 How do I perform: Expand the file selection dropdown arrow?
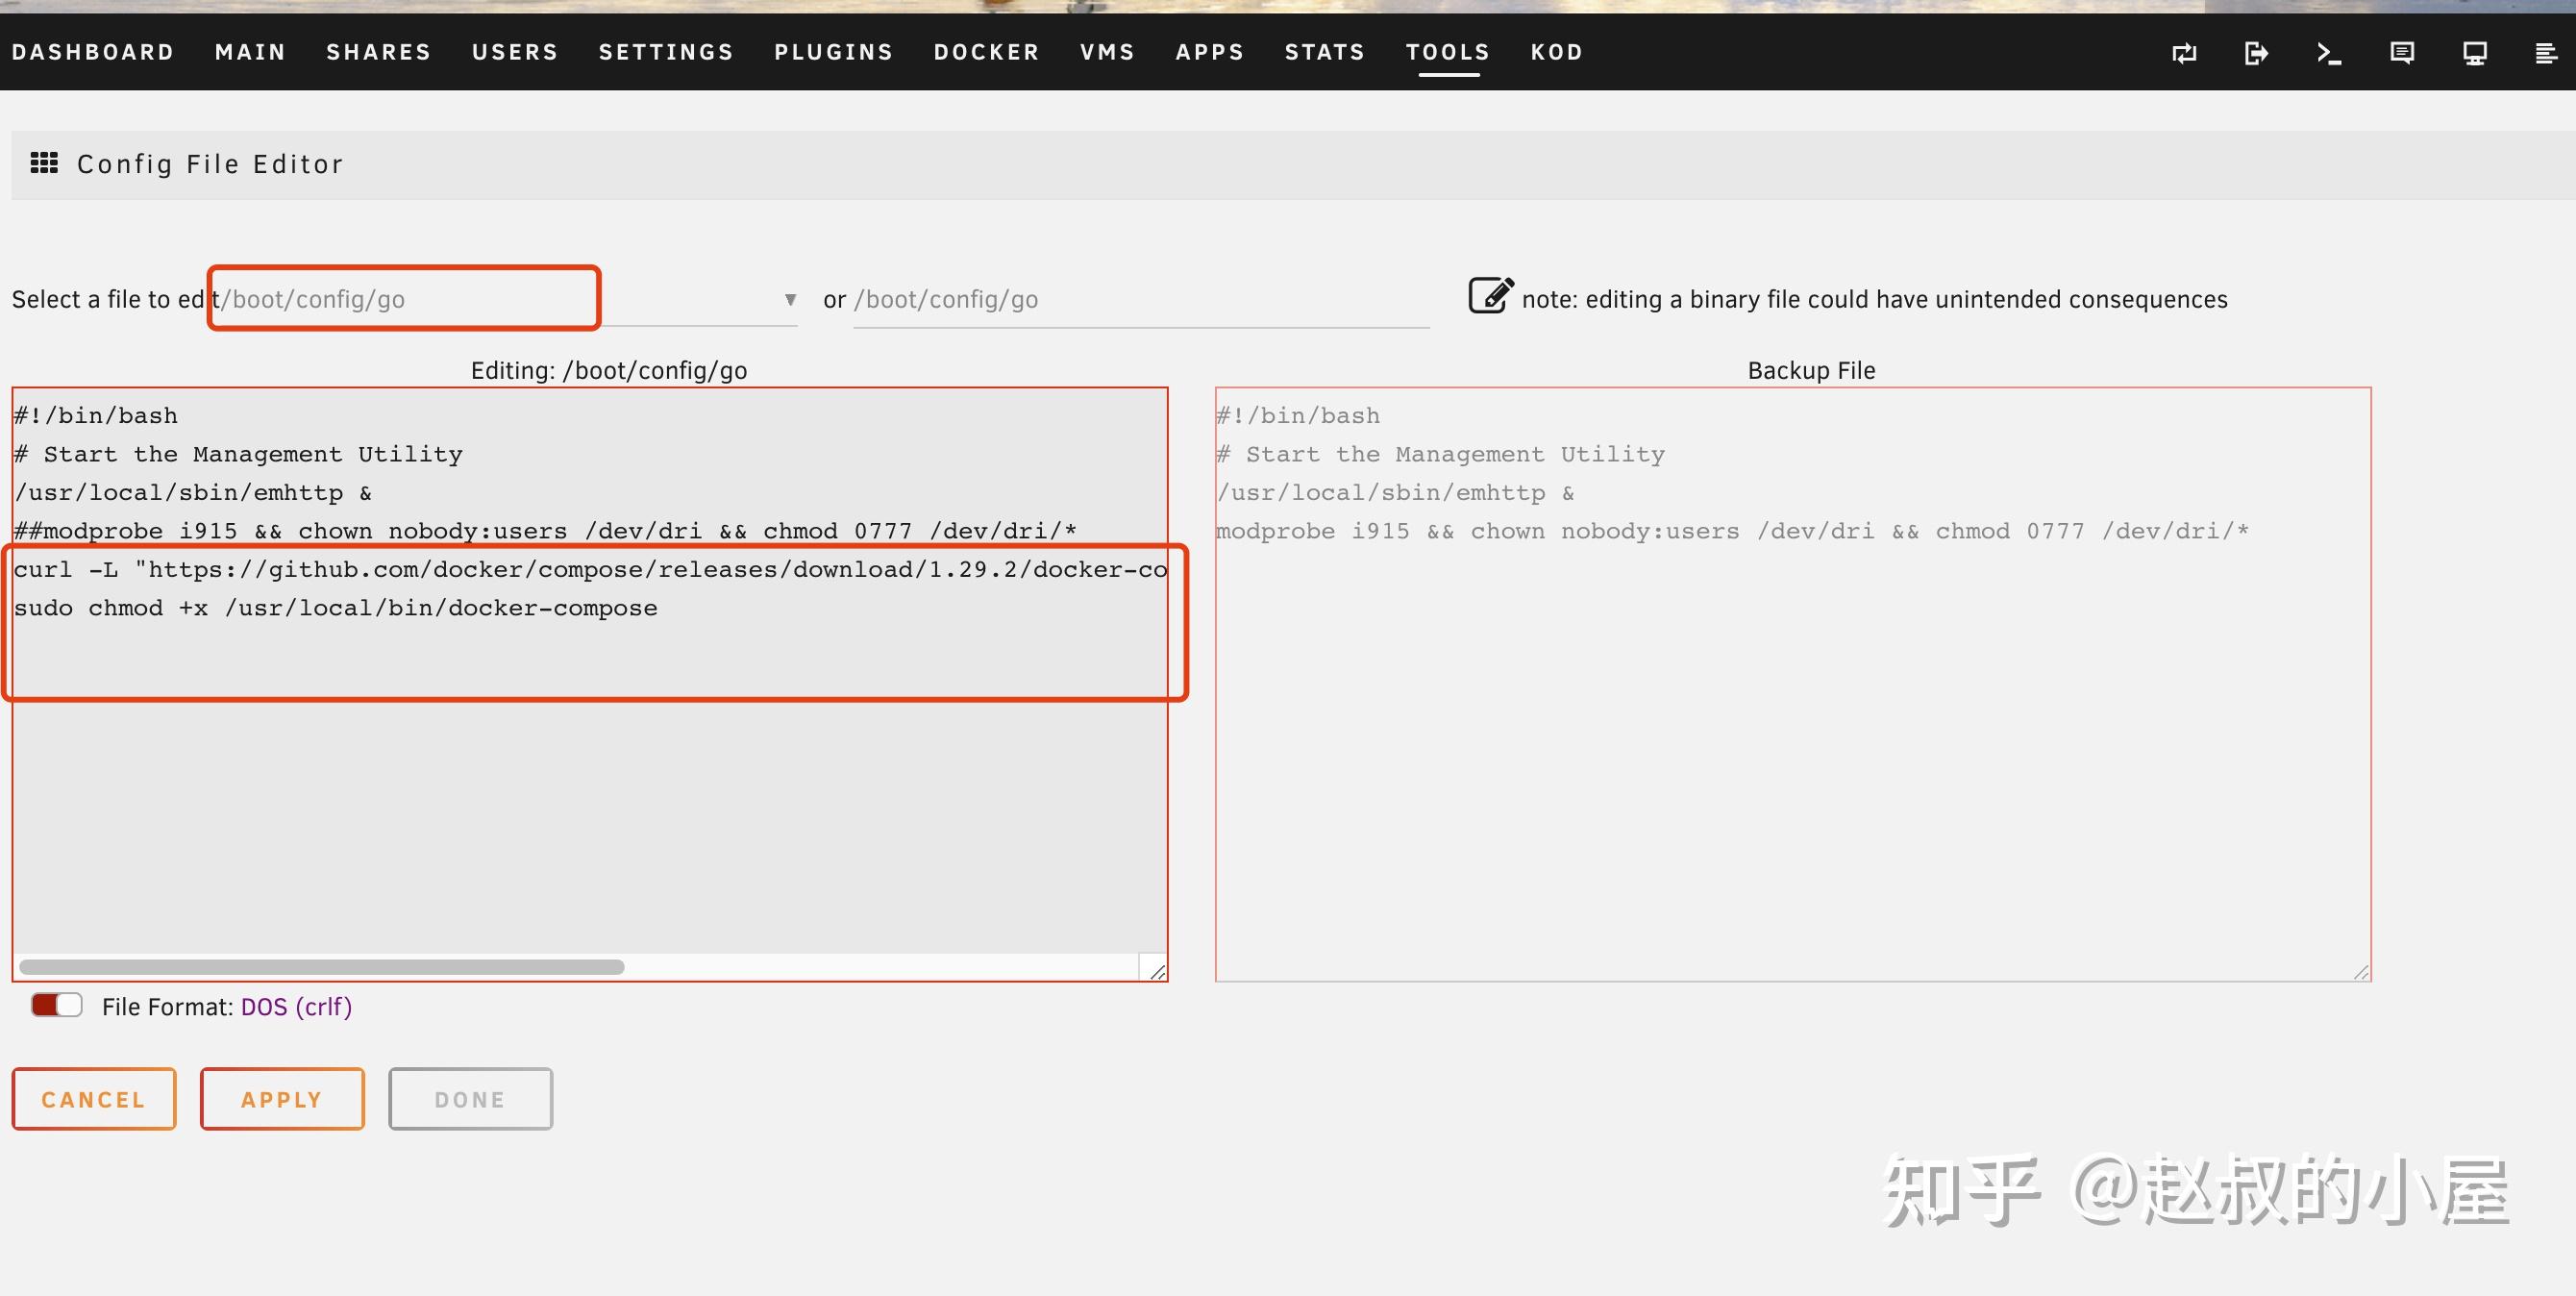790,299
